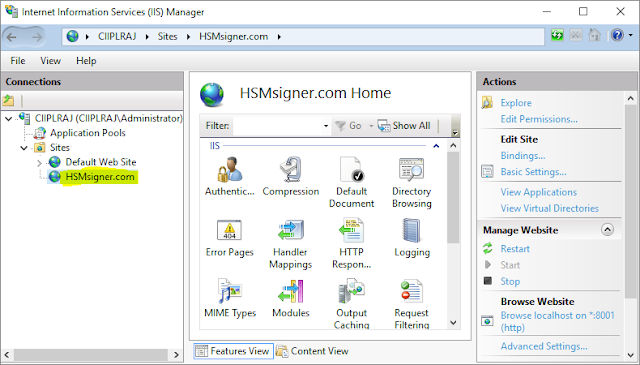Click the Explore action link
Screen dimensions: 640x365
coord(516,103)
